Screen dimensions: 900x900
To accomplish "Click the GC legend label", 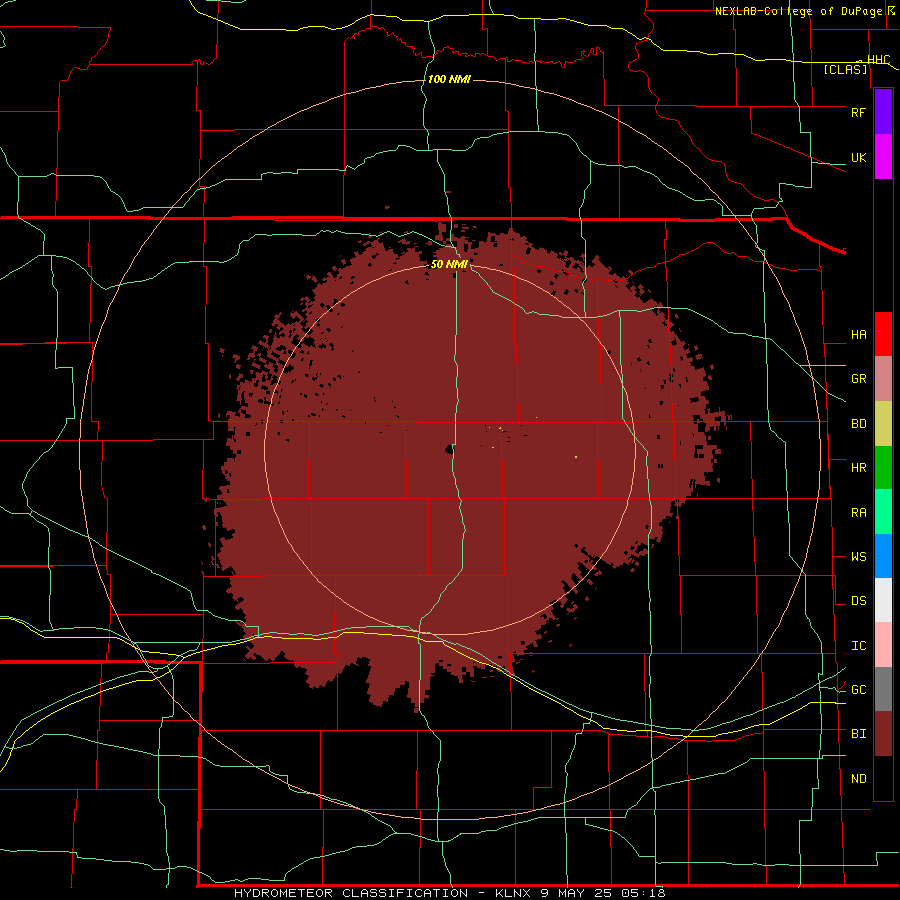I will tap(858, 690).
